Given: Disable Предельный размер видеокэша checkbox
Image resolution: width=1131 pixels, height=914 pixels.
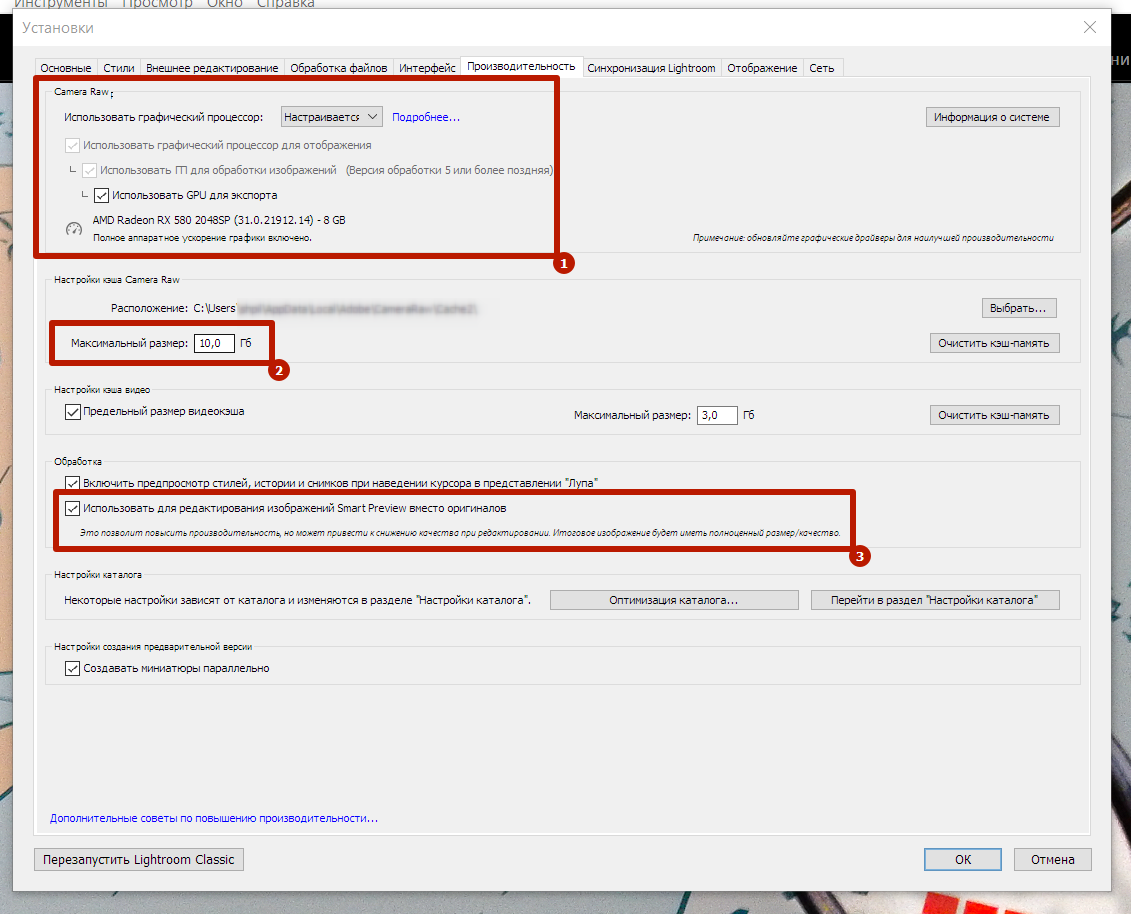Looking at the screenshot, I should coord(72,412).
